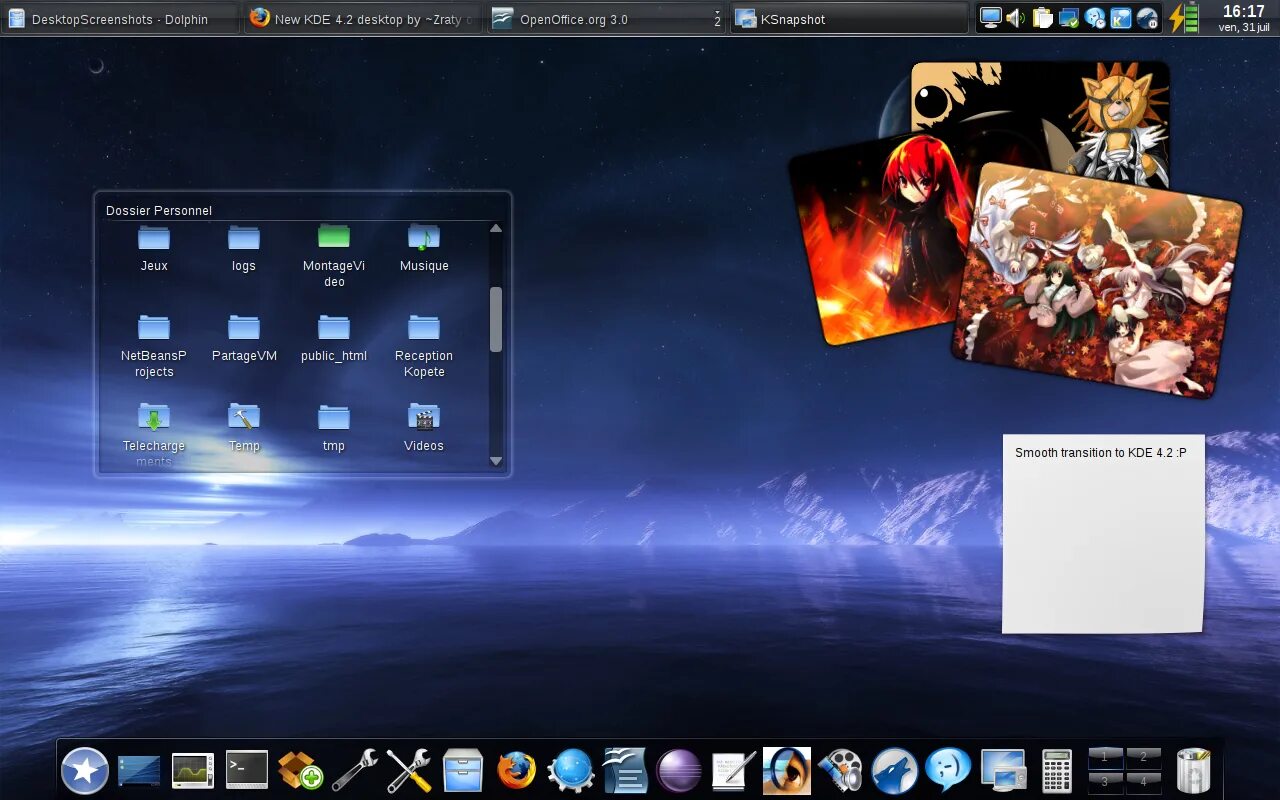Image resolution: width=1280 pixels, height=800 pixels.
Task: Switch to virtual desktop 1 in pager
Action: (x=1105, y=758)
